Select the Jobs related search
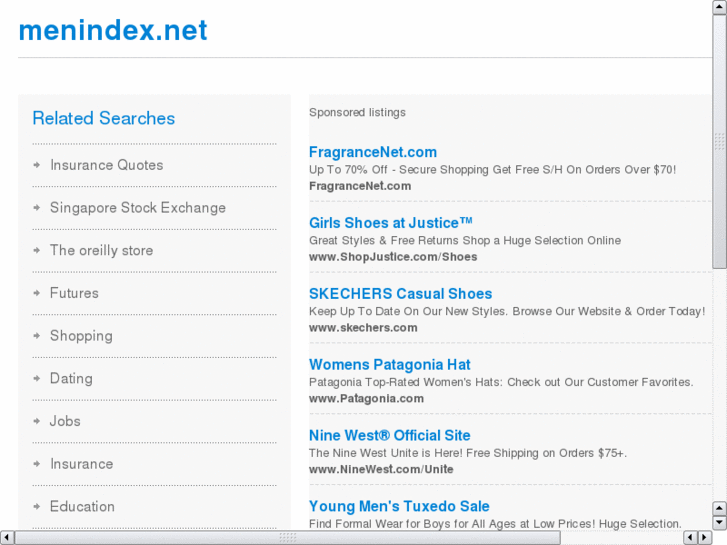The image size is (727, 545). [65, 421]
